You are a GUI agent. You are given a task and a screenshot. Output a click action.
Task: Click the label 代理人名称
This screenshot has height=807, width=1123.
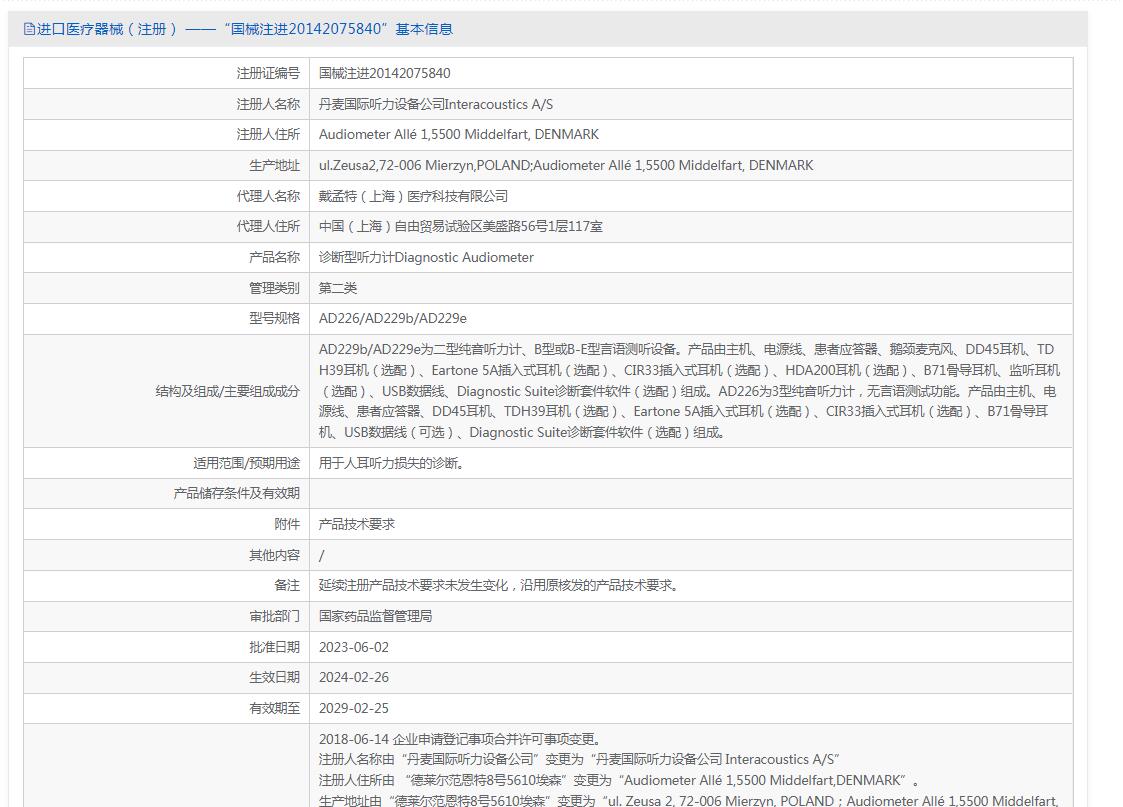click(268, 196)
